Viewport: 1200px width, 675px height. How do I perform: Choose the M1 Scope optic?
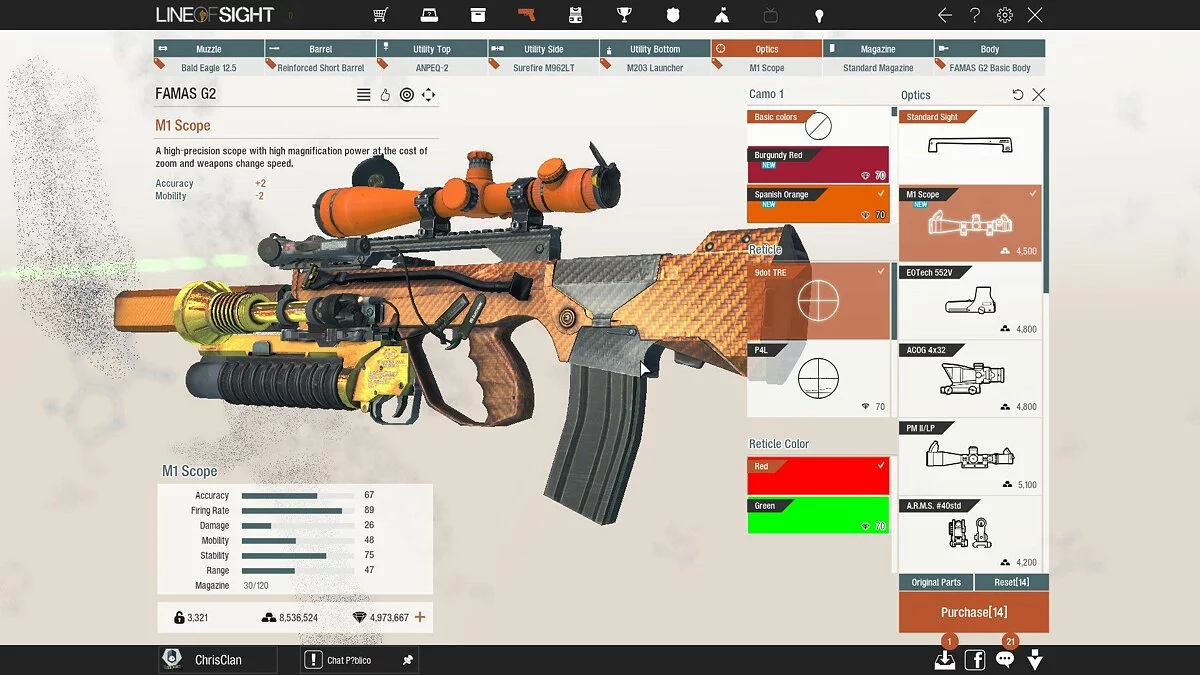(x=970, y=223)
